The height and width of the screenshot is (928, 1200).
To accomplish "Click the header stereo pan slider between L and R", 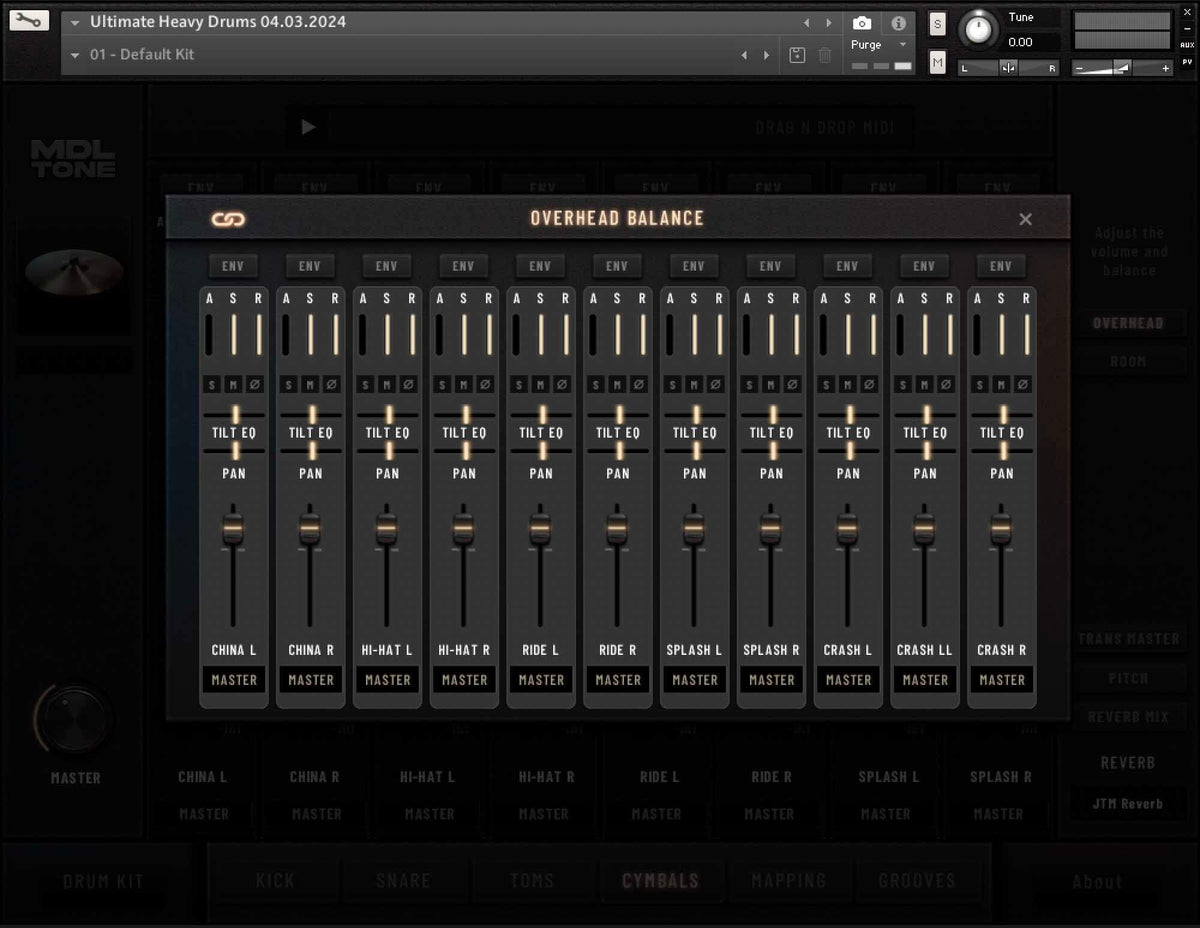I will (x=1008, y=68).
